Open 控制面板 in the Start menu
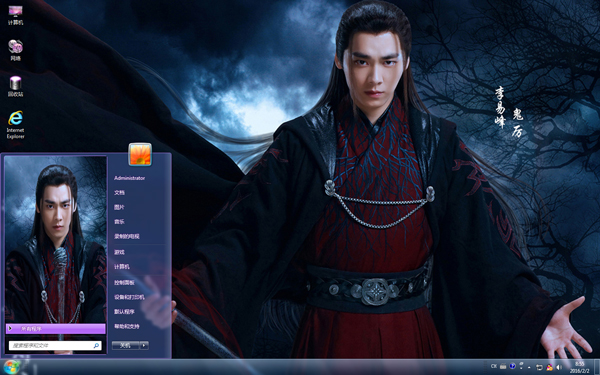 tap(124, 282)
